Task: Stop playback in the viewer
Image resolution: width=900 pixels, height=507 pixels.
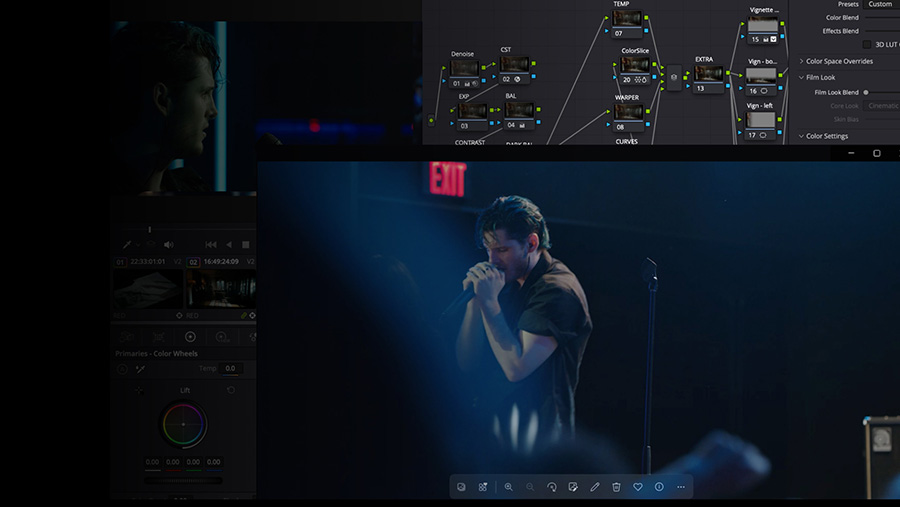Action: click(246, 245)
